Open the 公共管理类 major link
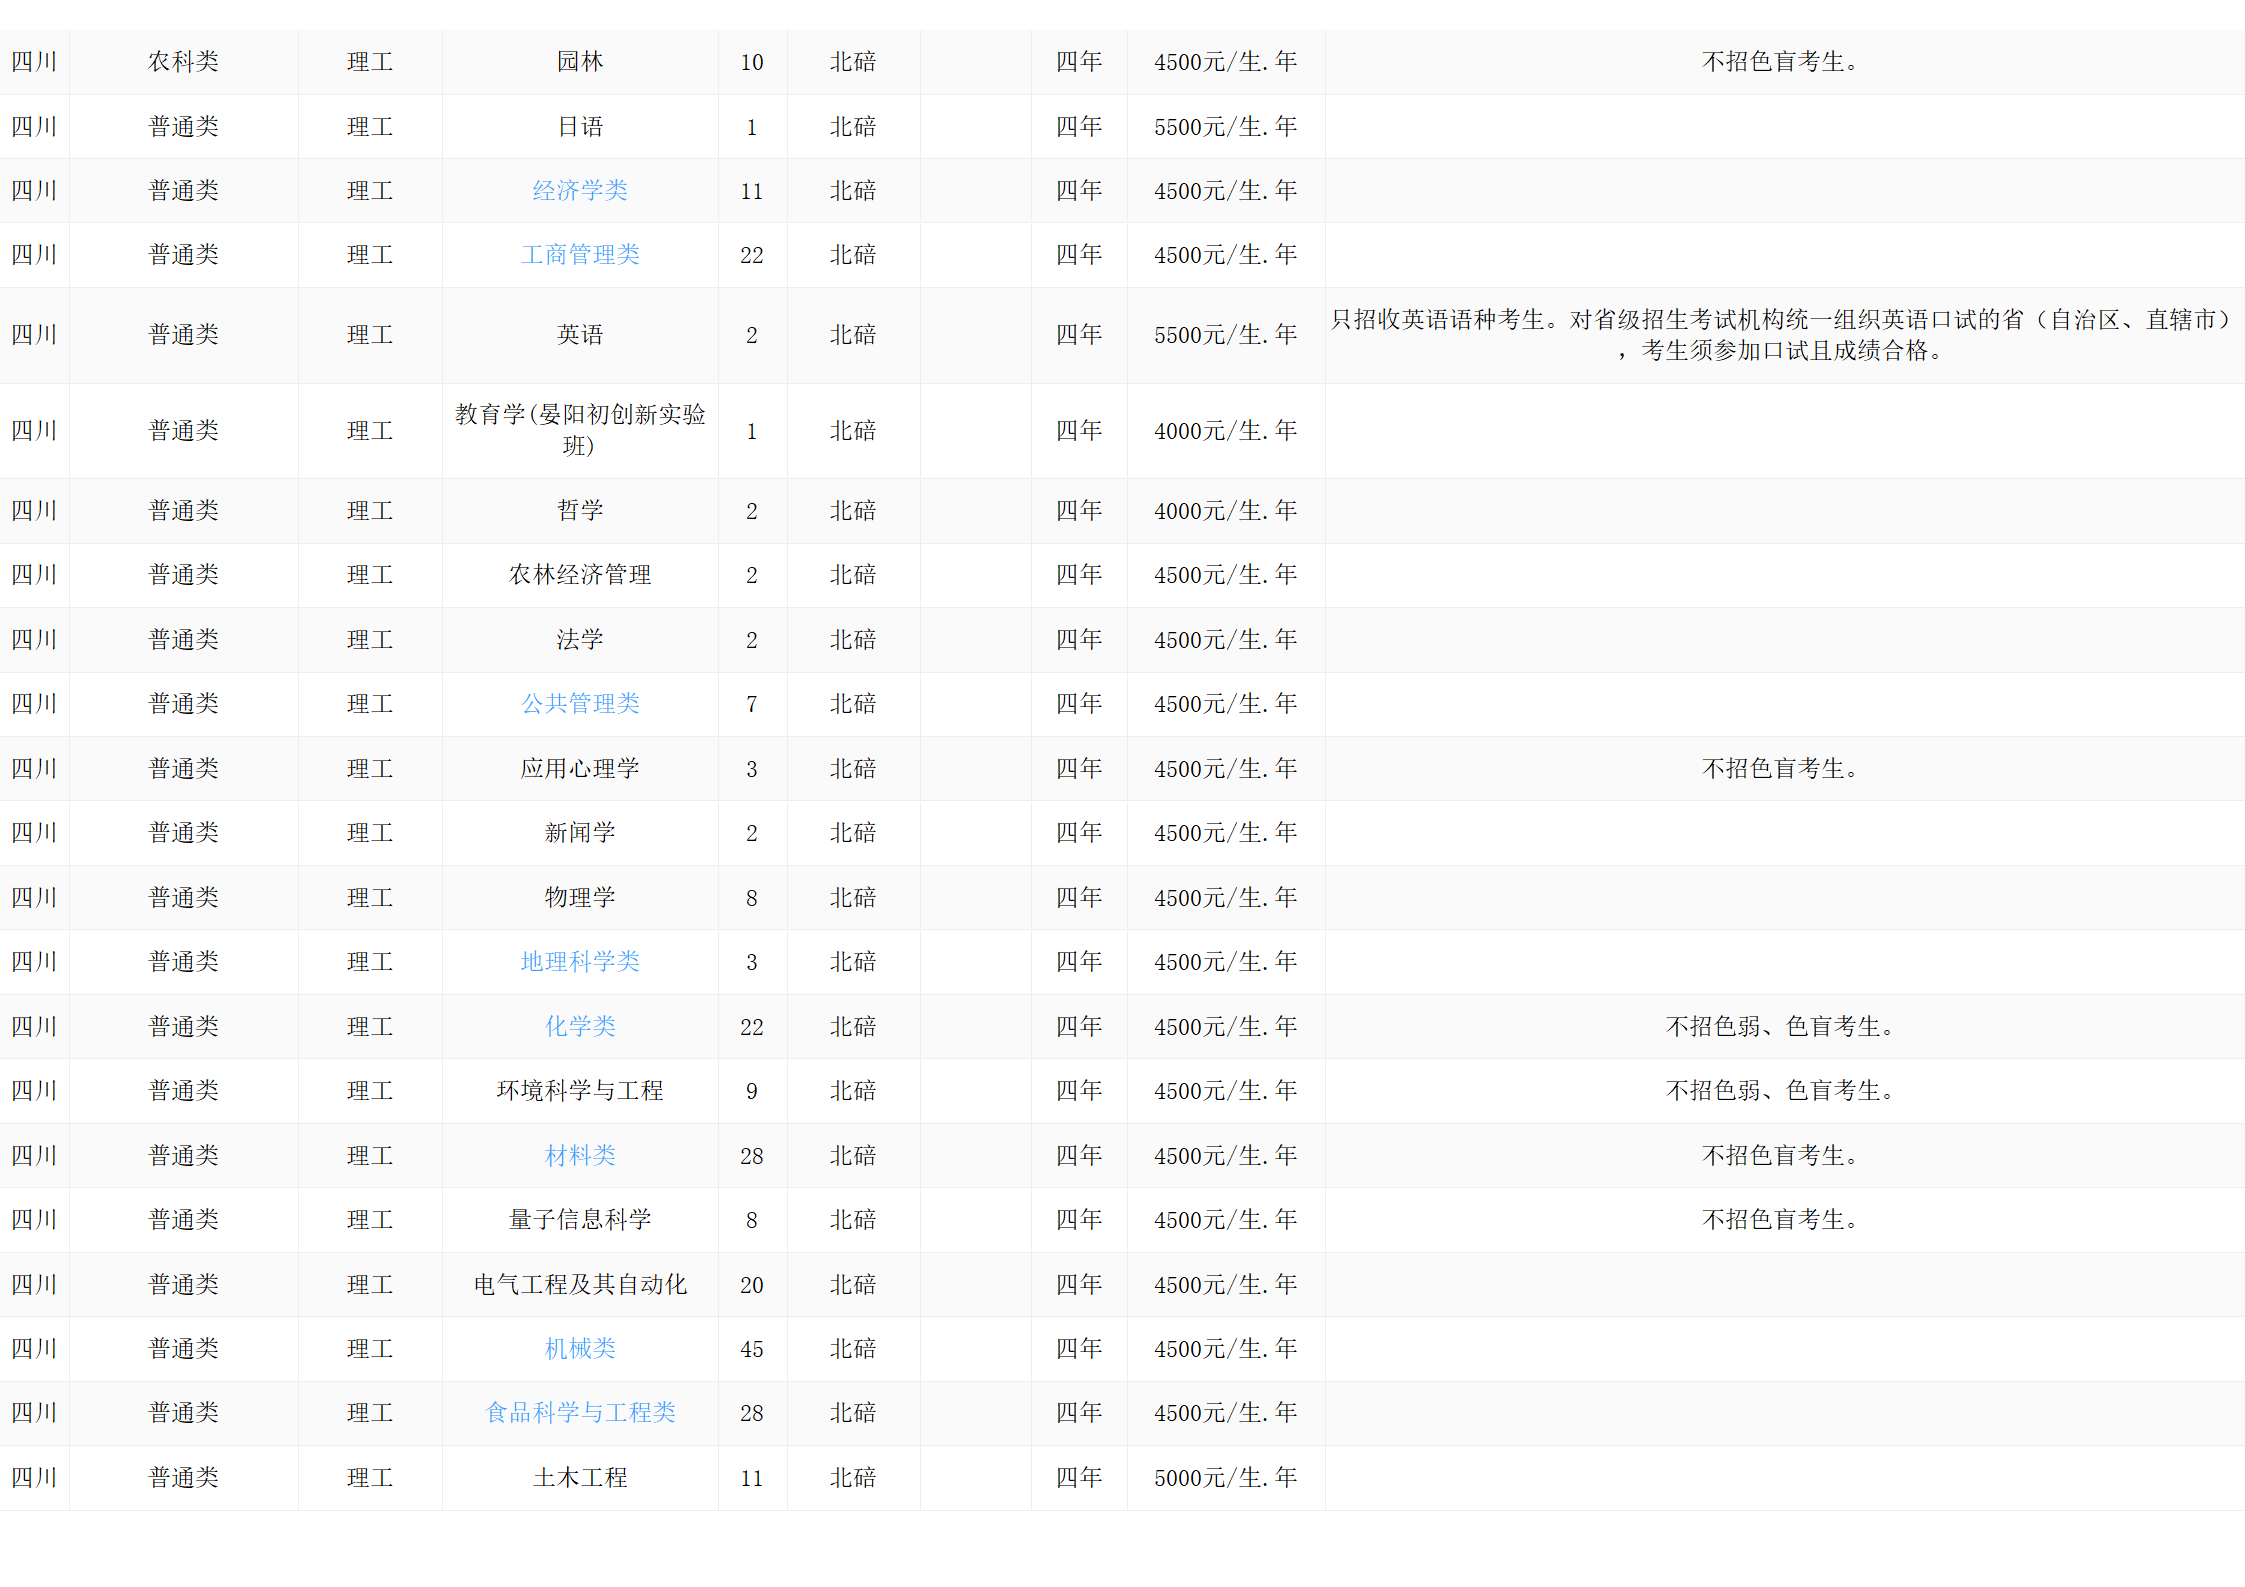Image resolution: width=2245 pixels, height=1587 pixels. [580, 704]
